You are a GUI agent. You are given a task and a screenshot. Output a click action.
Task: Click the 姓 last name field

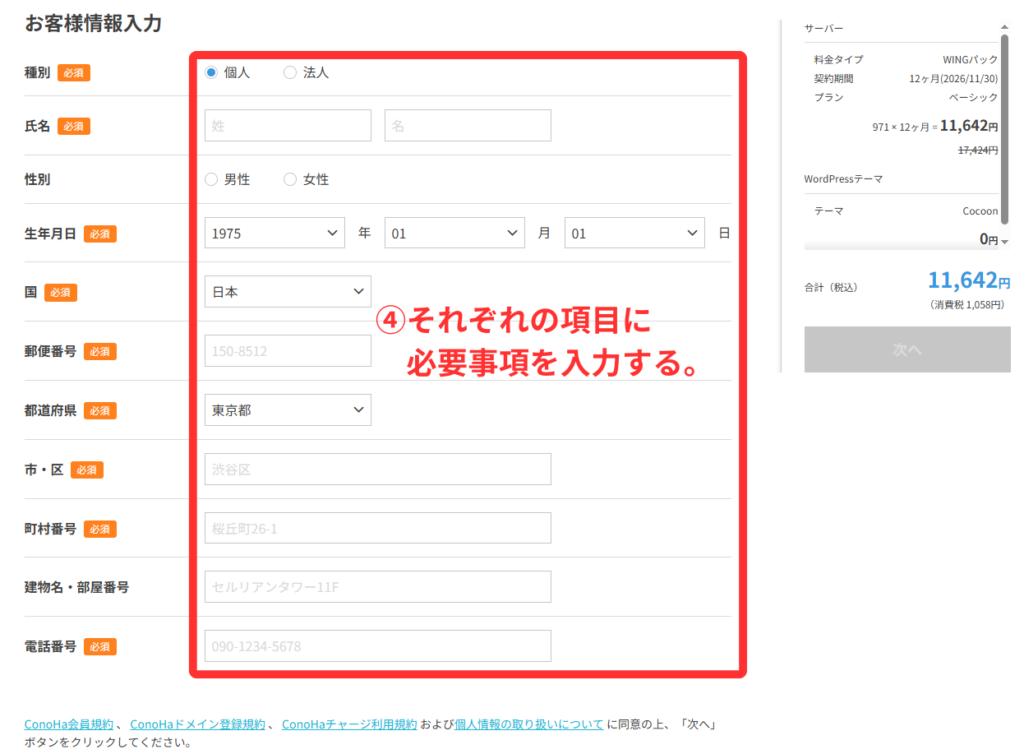coord(287,126)
